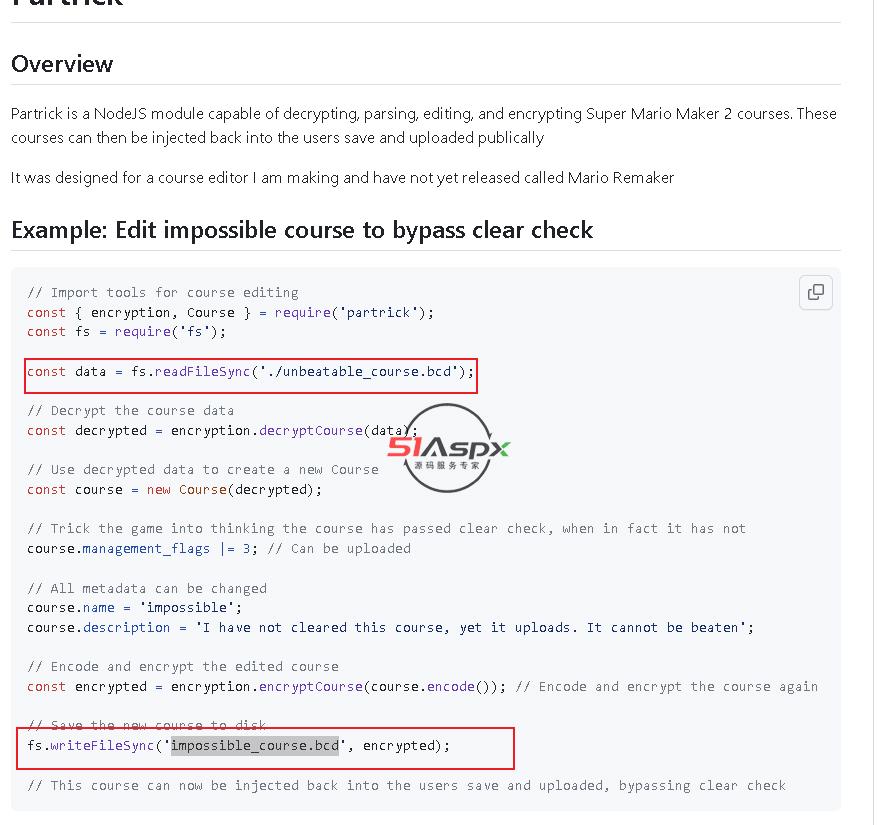Click the 'new Course(decrypted)' line
The height and width of the screenshot is (825, 877).
click(175, 489)
